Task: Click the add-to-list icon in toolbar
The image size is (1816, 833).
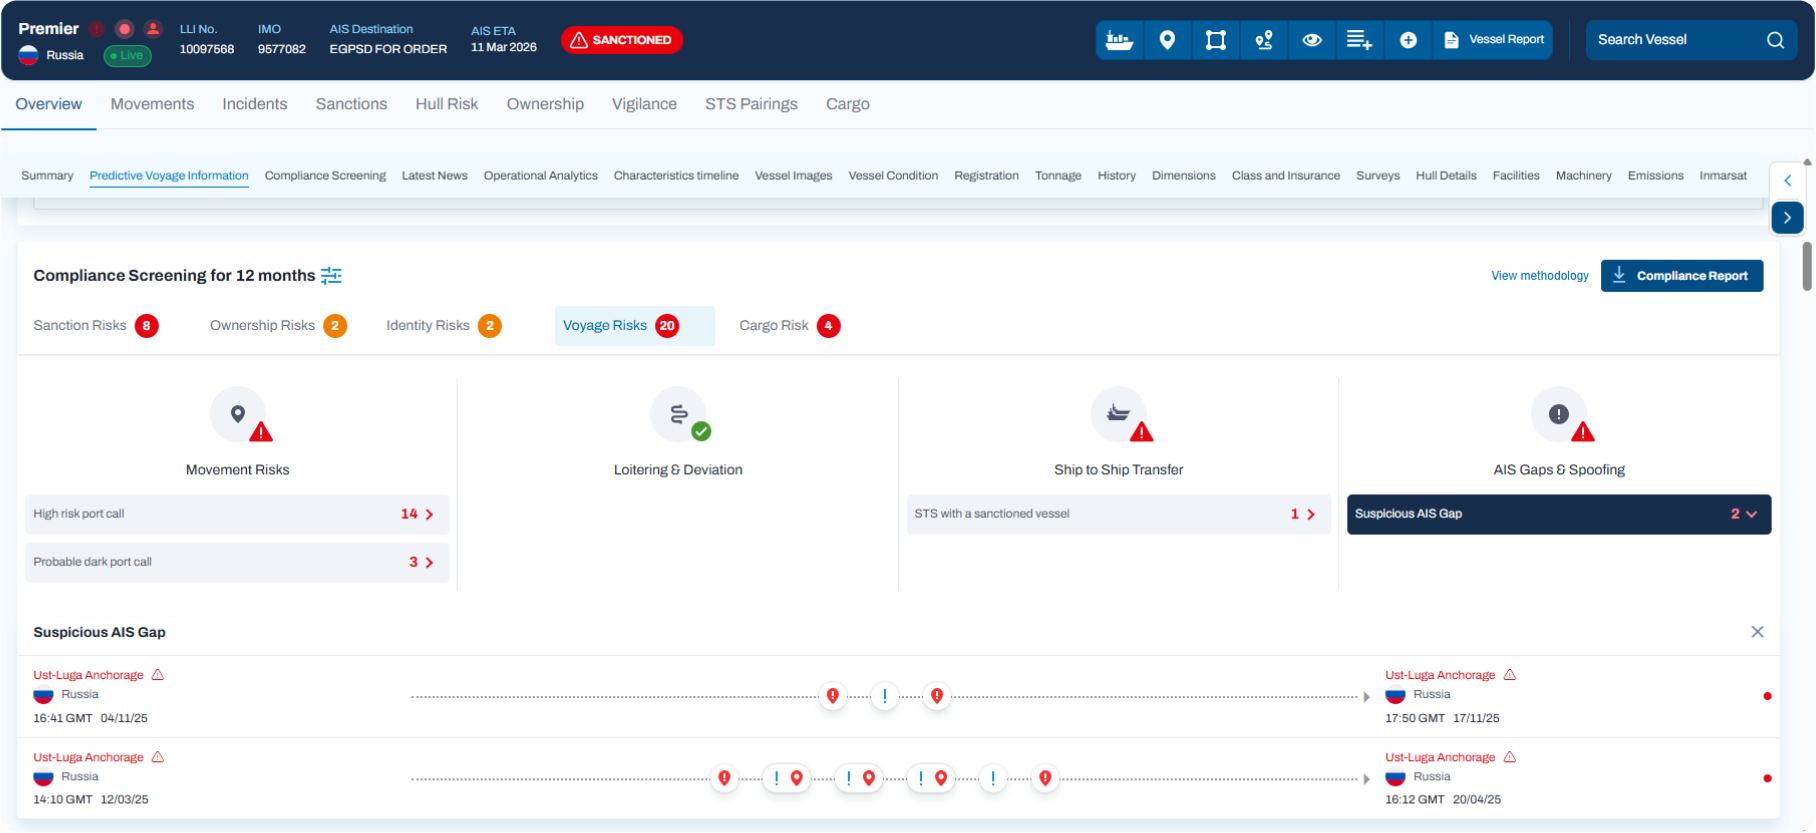Action: pyautogui.click(x=1359, y=40)
